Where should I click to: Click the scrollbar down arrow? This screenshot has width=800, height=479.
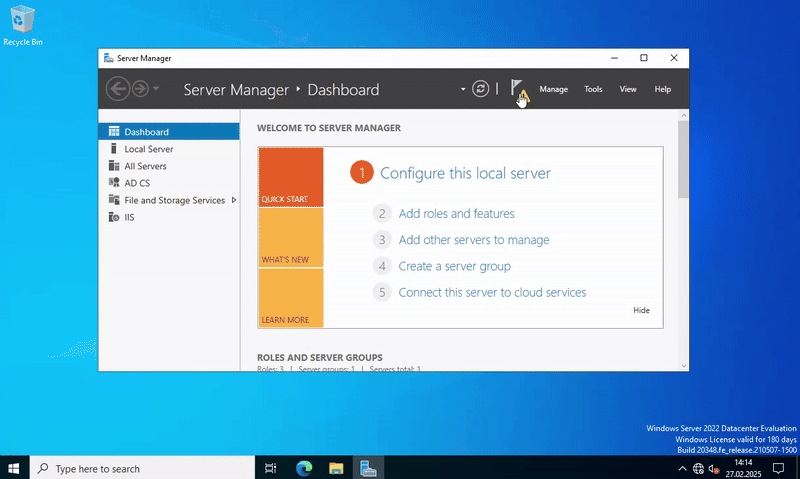tap(684, 366)
